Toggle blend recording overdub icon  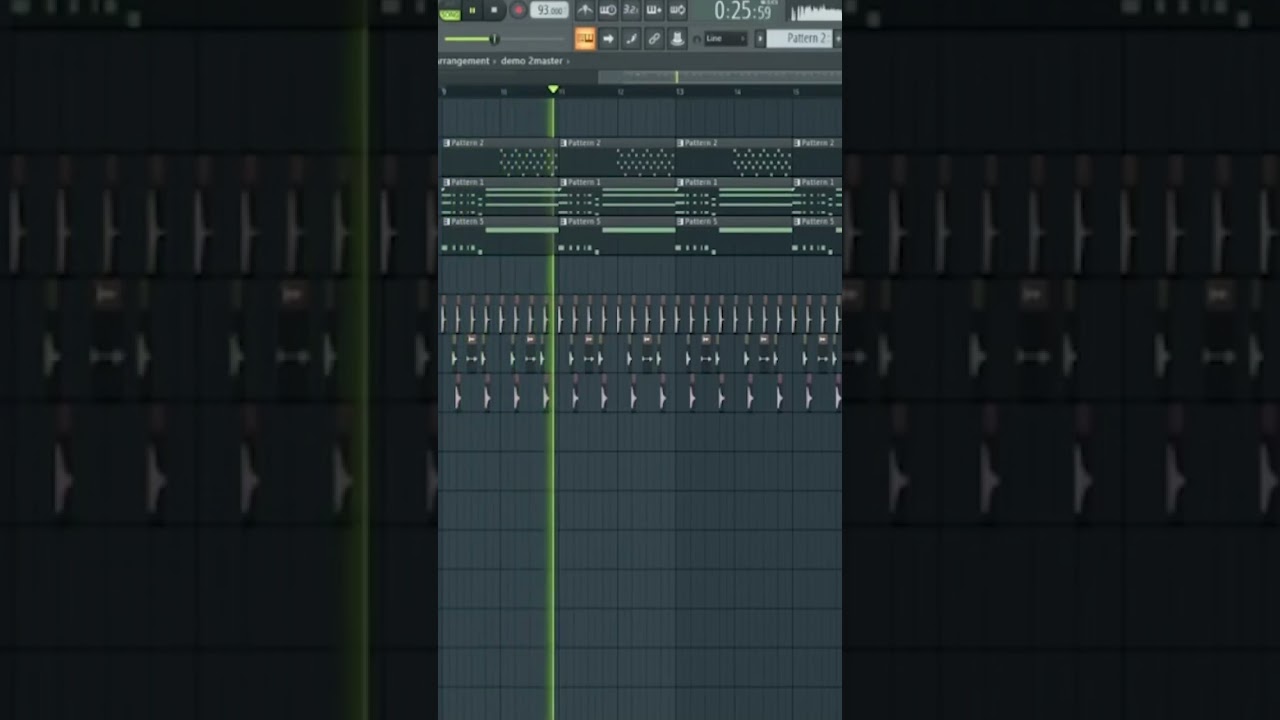click(x=654, y=10)
